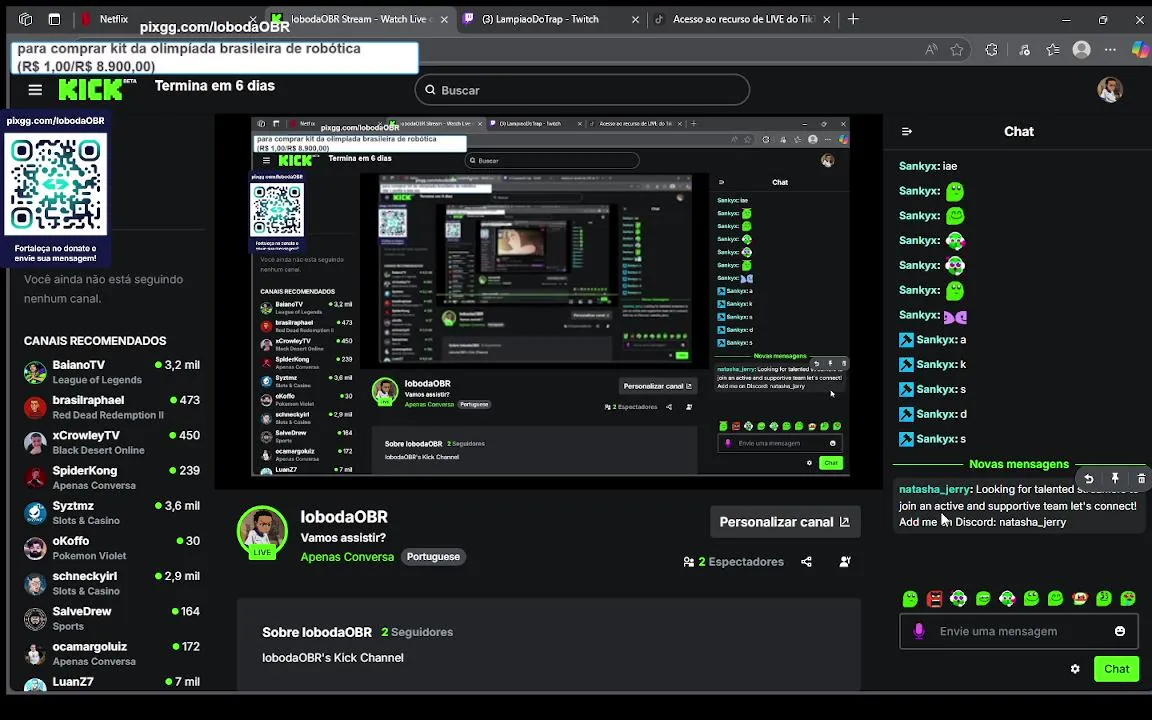Click Personalizar canal button
The width and height of the screenshot is (1152, 720).
click(785, 522)
